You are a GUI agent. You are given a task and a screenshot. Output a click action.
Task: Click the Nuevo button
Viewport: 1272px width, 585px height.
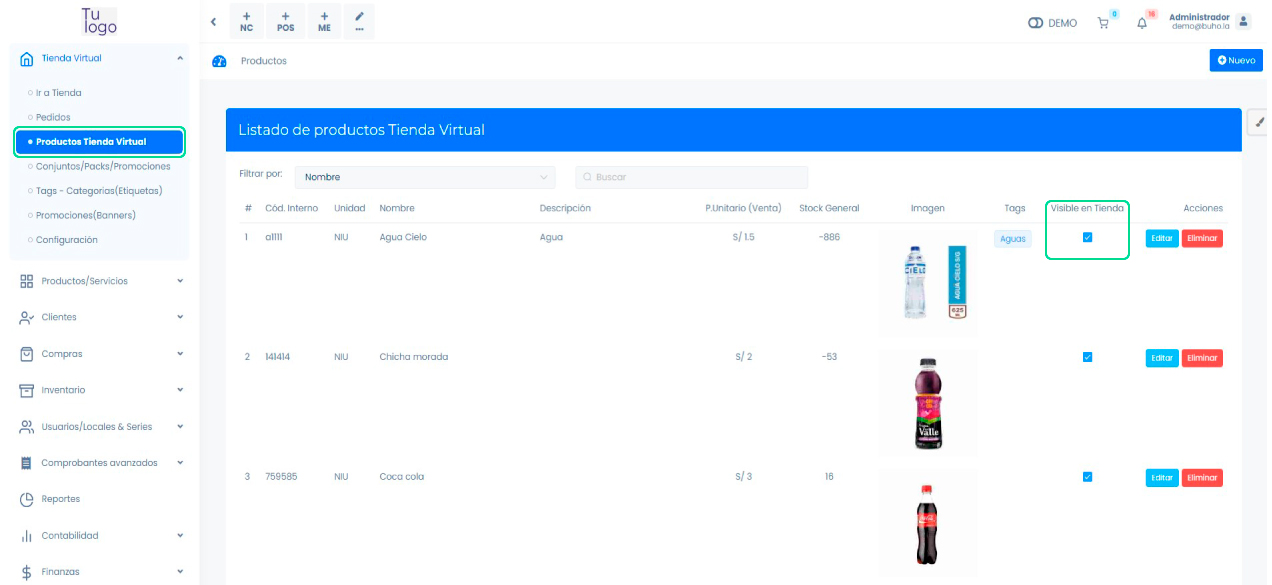pyautogui.click(x=1235, y=61)
